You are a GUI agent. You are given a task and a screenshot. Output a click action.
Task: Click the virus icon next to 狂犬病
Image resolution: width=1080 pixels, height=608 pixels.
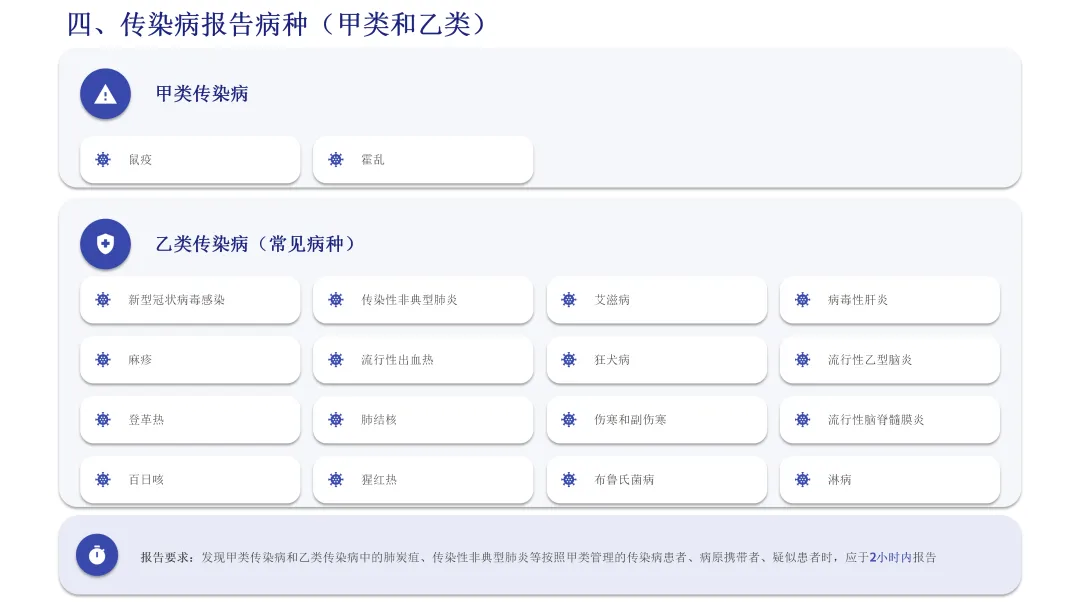(x=569, y=360)
